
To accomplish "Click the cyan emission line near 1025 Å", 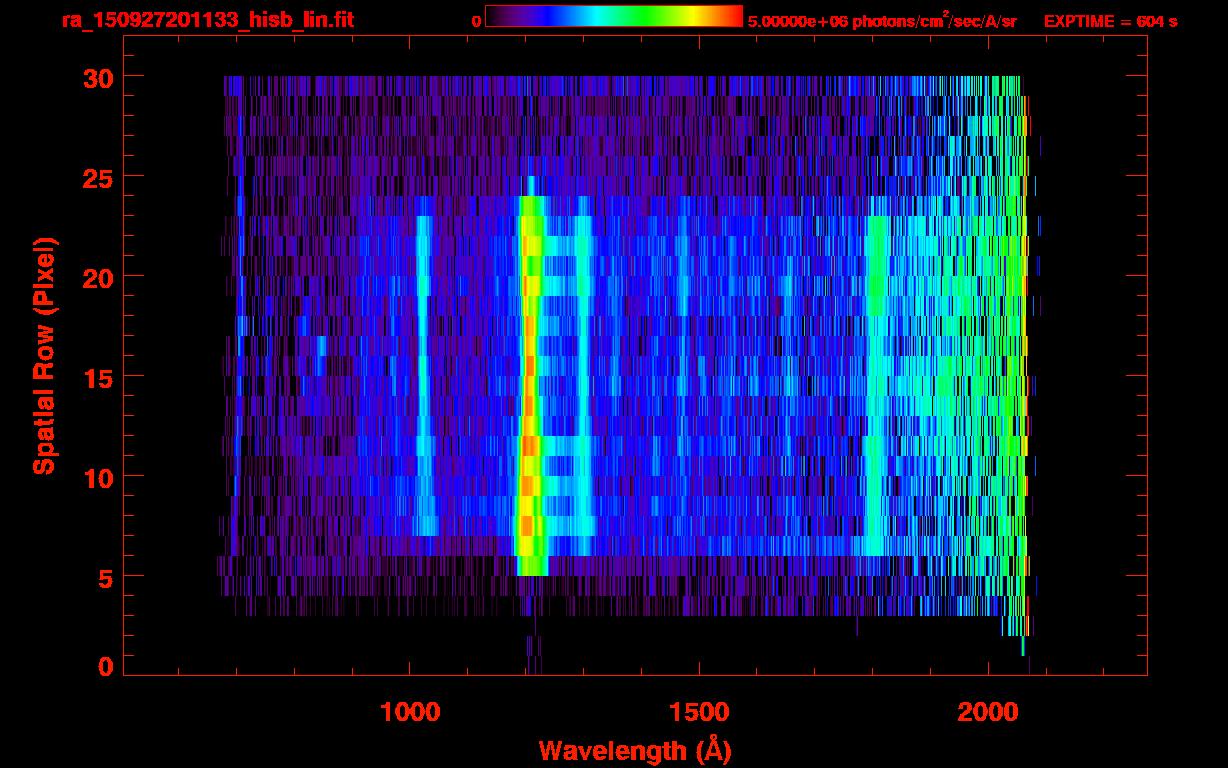I will coord(424,375).
